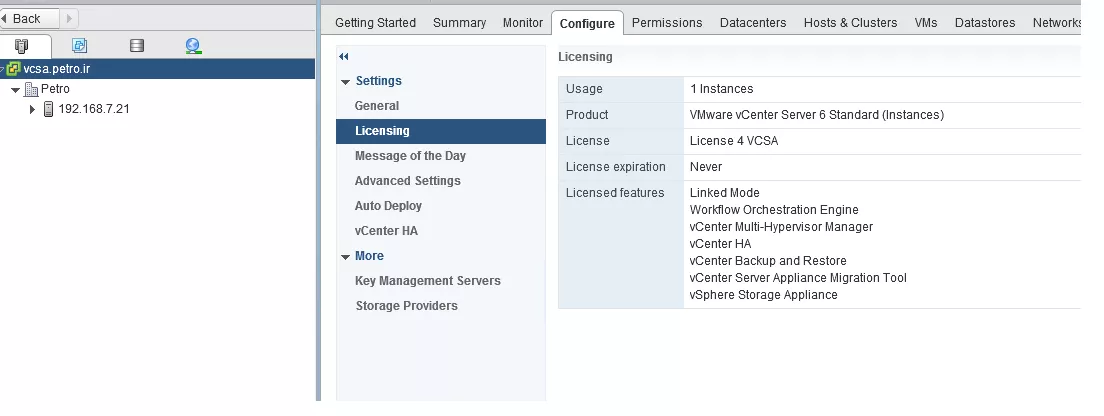Click the 'License 4 VCSA' value

tap(734, 141)
